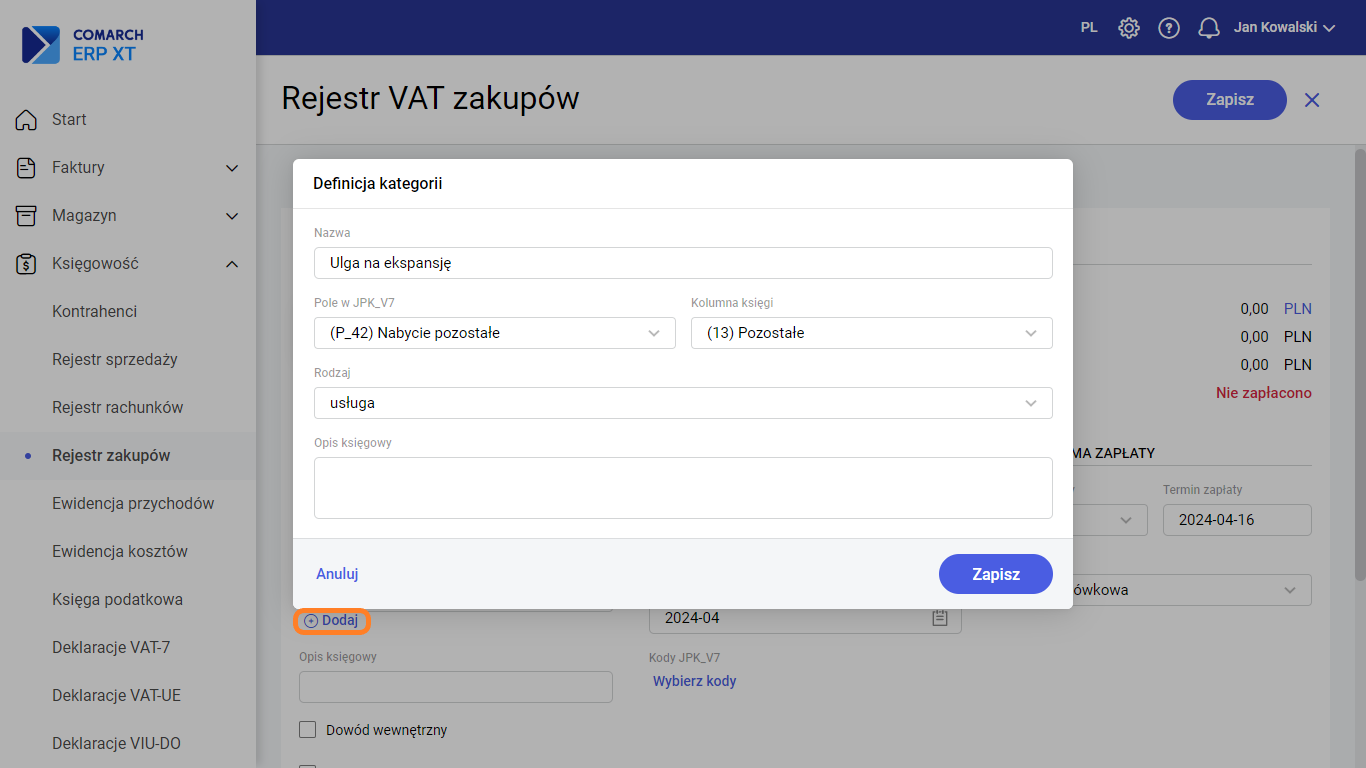Image resolution: width=1366 pixels, height=768 pixels.
Task: Collapse the Księgowość menu section
Action: coord(232,264)
